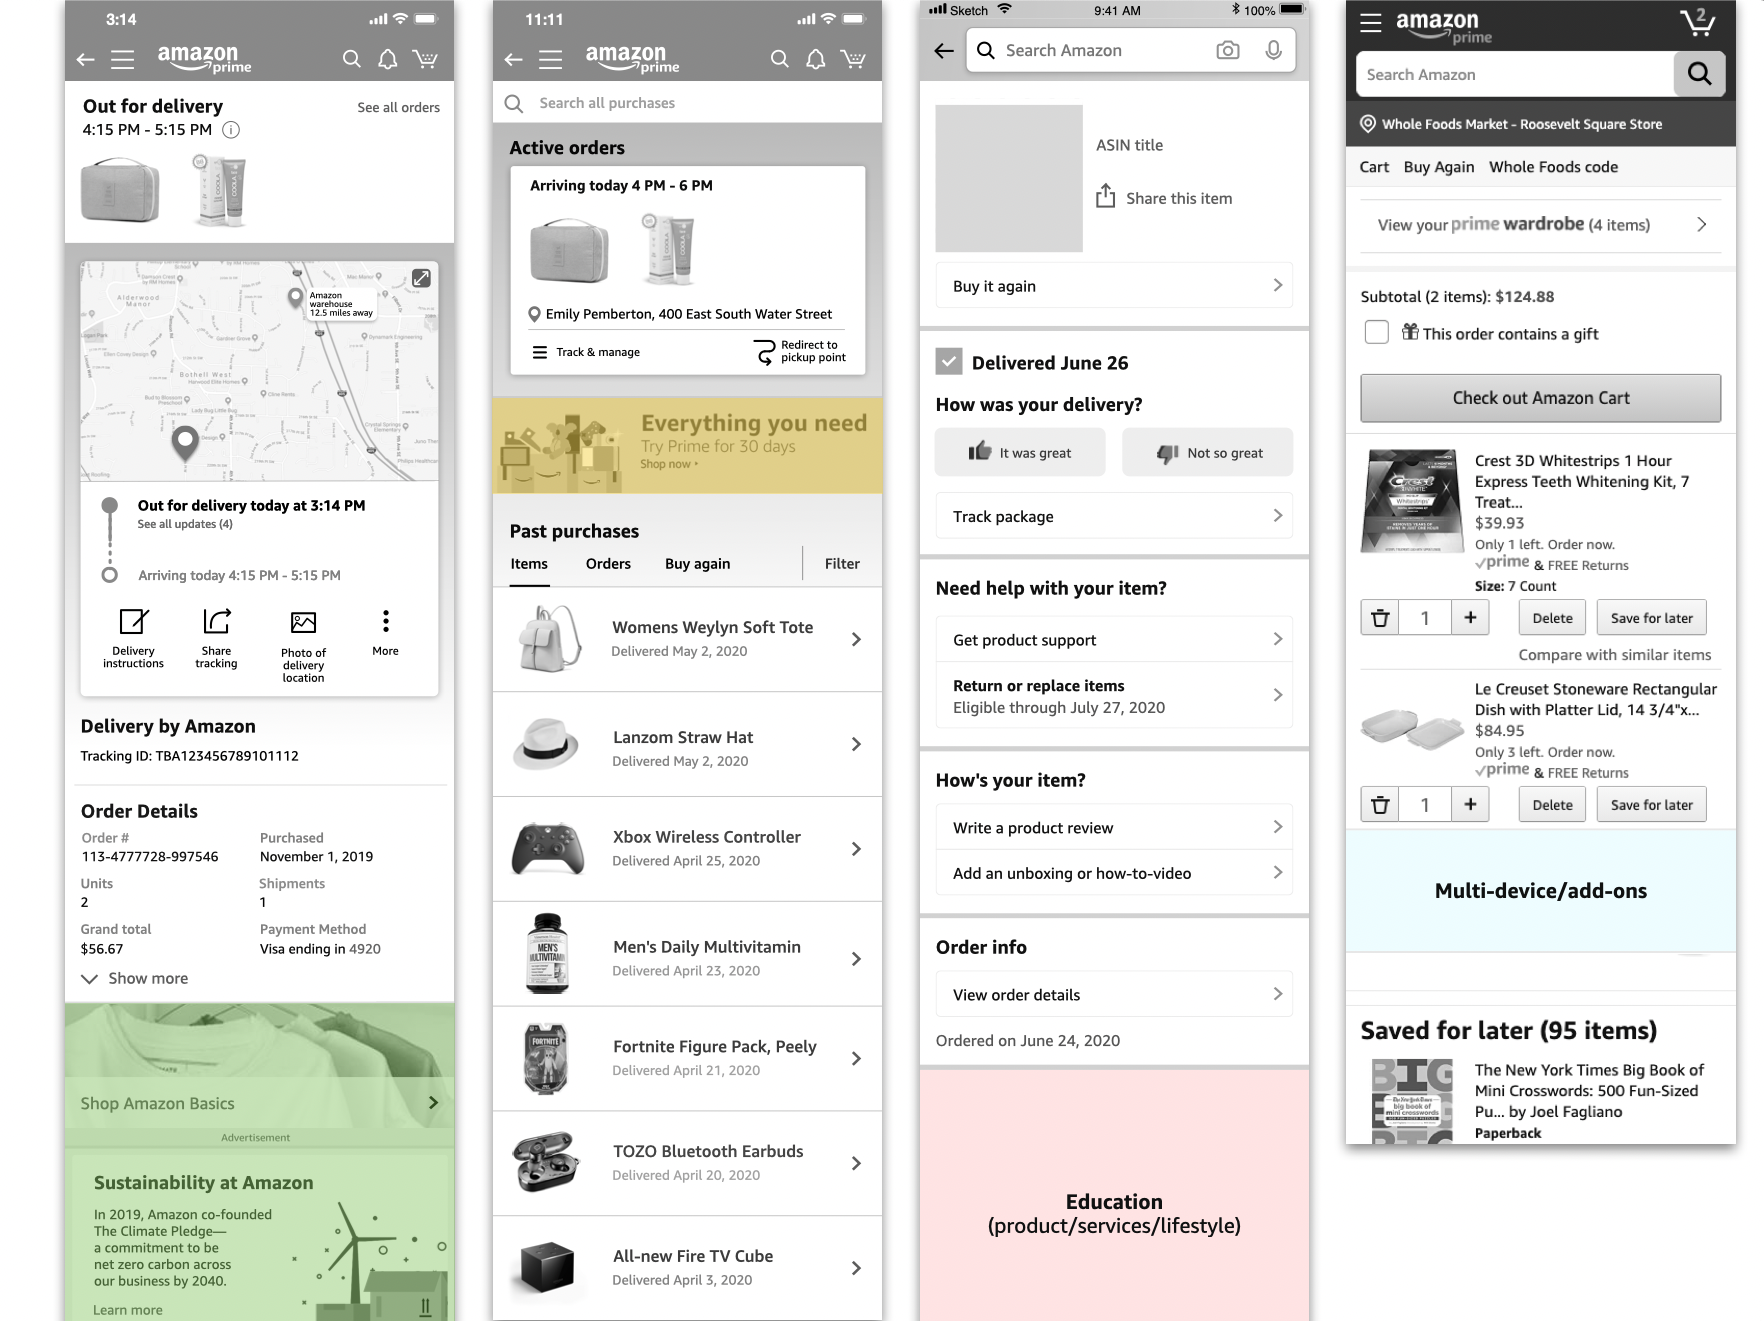Image resolution: width=1764 pixels, height=1321 pixels.
Task: Tap back arrow on Out for delivery screen
Action: tap(86, 60)
